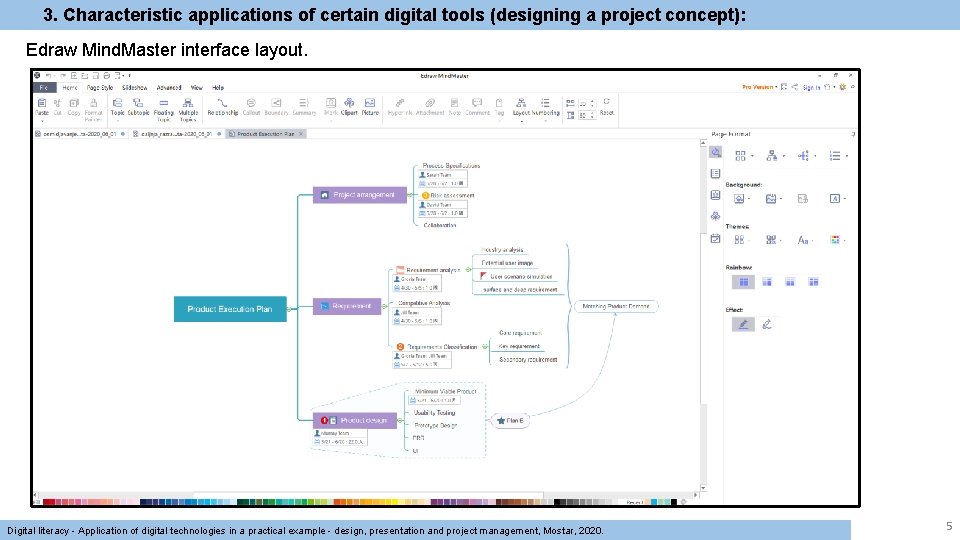Open the Pro Version dropdown

tap(759, 87)
